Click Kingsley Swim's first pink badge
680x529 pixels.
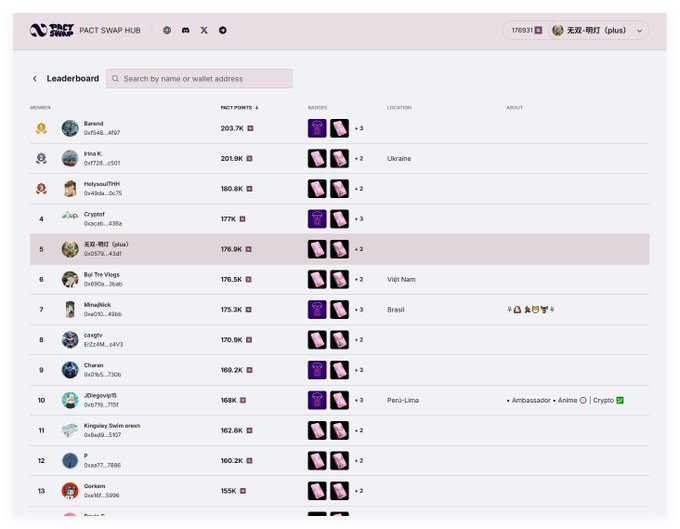click(x=317, y=431)
